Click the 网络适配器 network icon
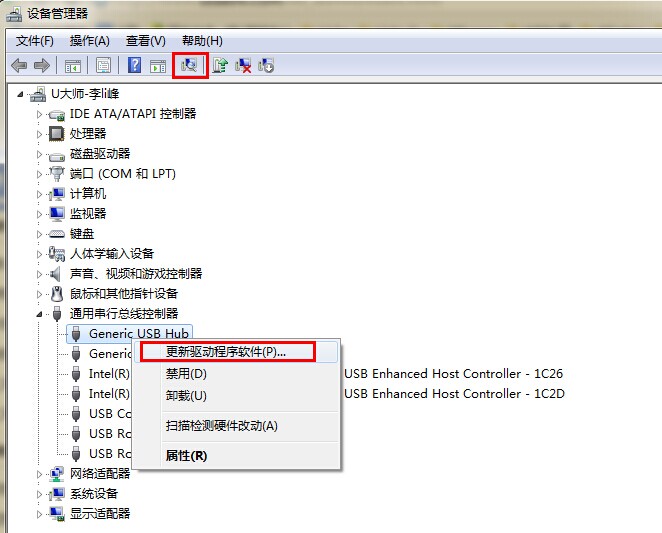Image resolution: width=662 pixels, height=533 pixels. pos(57,474)
